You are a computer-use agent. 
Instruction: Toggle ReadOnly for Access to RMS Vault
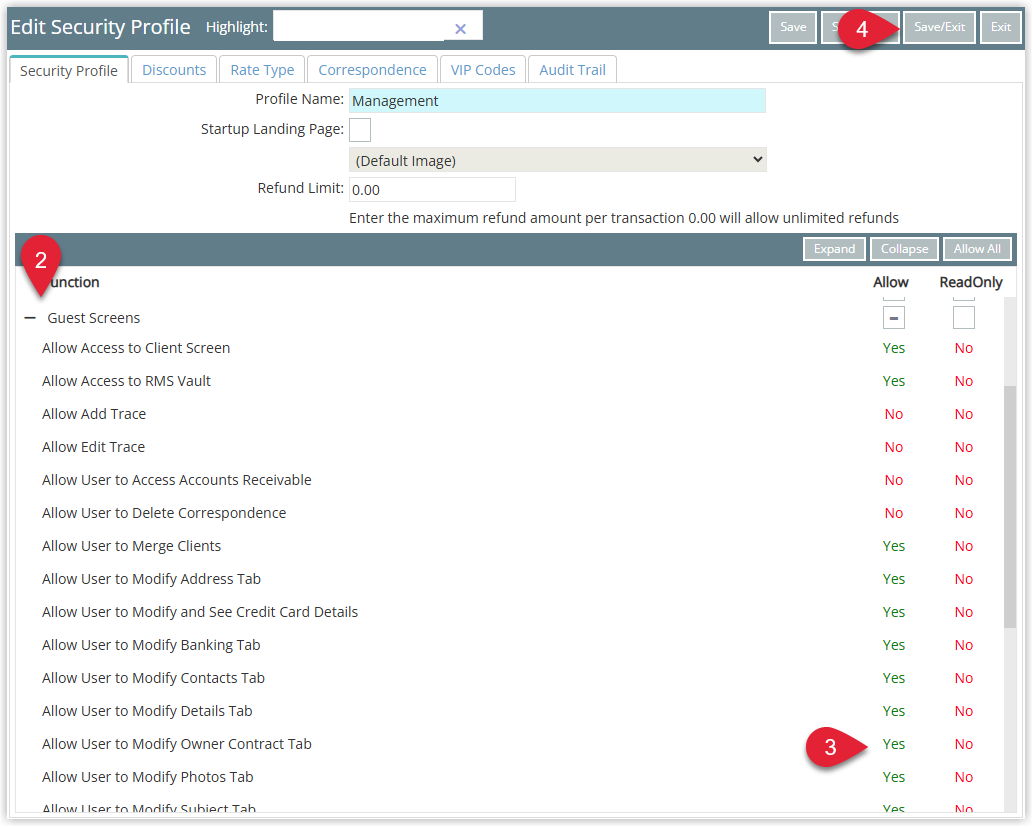pyautogui.click(x=963, y=382)
